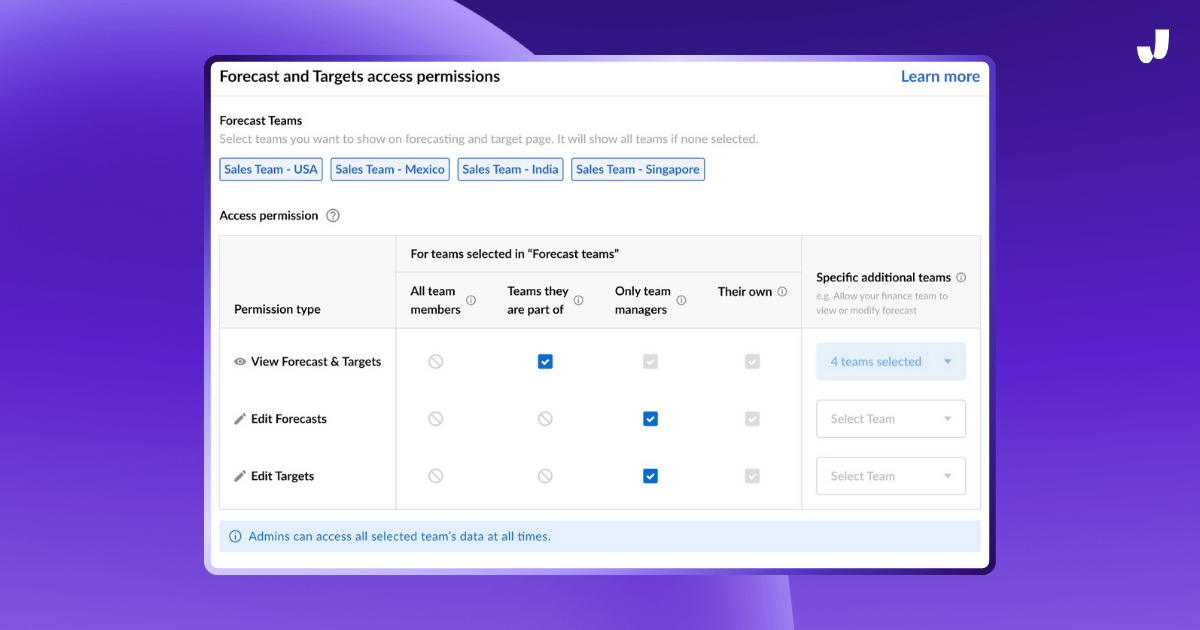Click the eye icon for View Forecast & Targets

point(240,362)
